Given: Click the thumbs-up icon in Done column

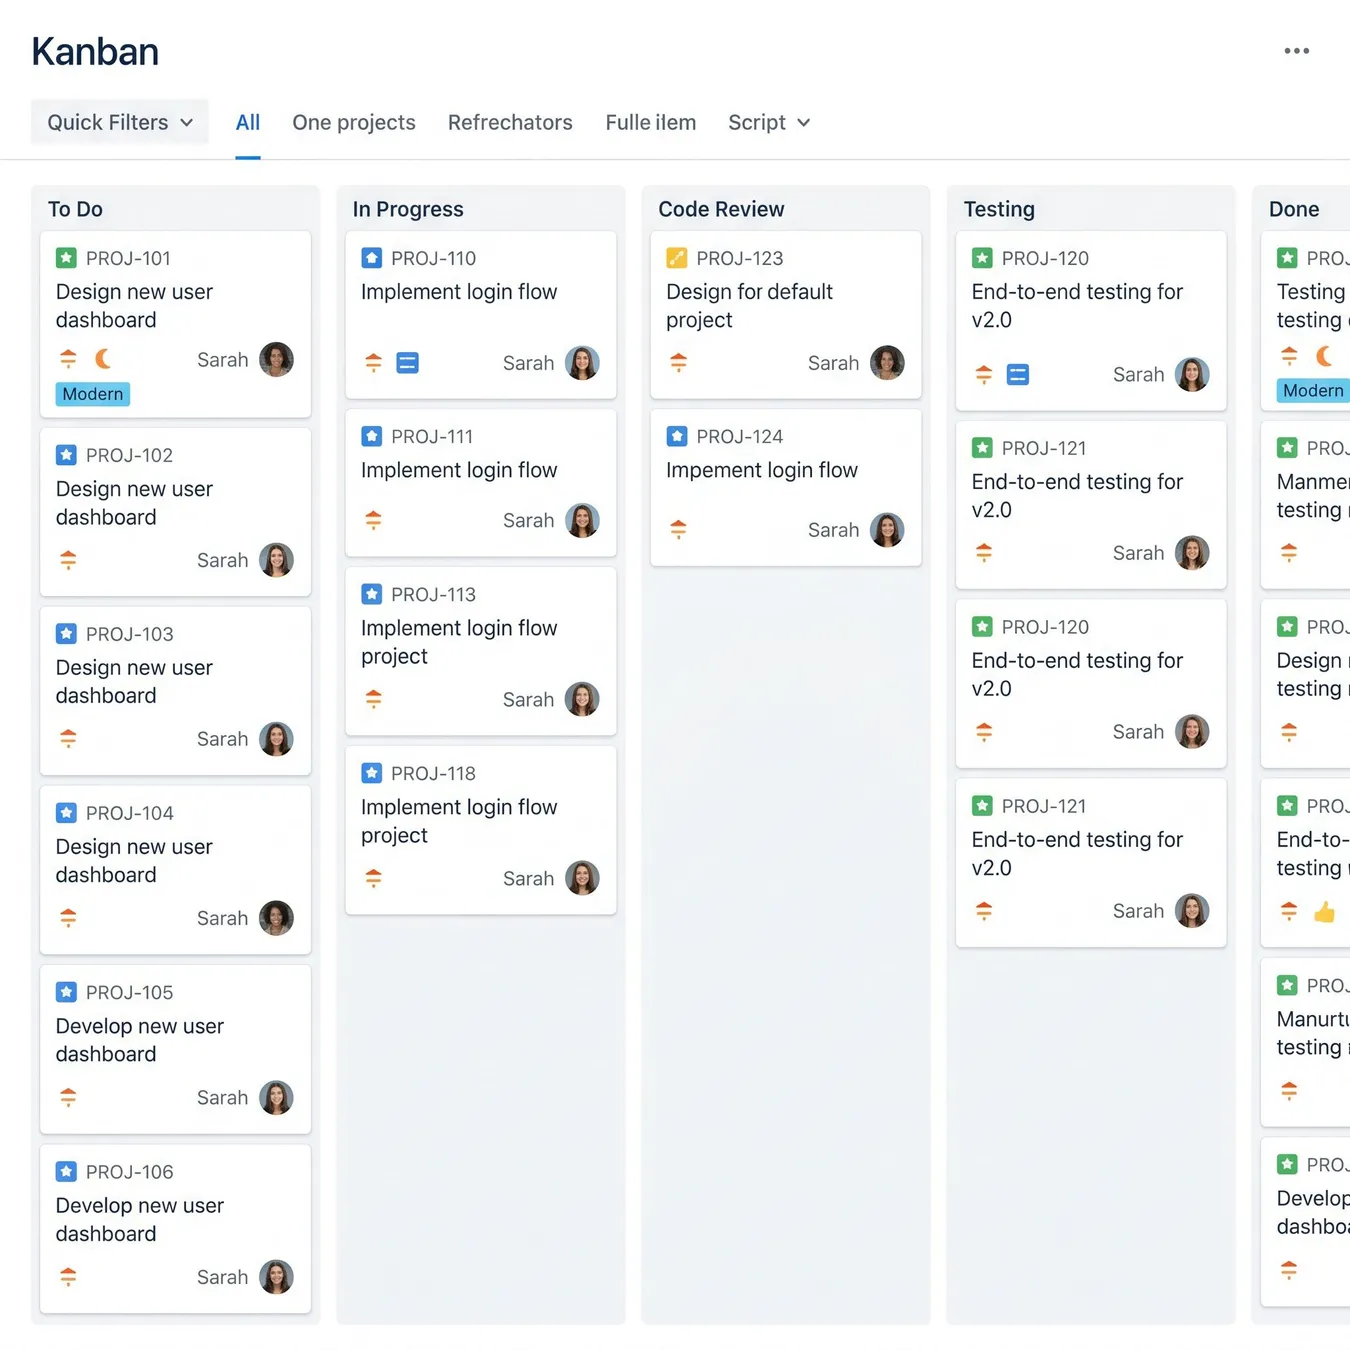Looking at the screenshot, I should coord(1324,911).
